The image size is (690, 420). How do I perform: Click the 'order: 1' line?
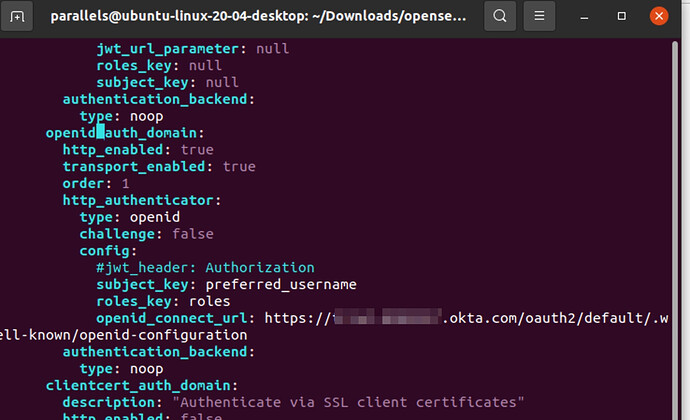96,183
